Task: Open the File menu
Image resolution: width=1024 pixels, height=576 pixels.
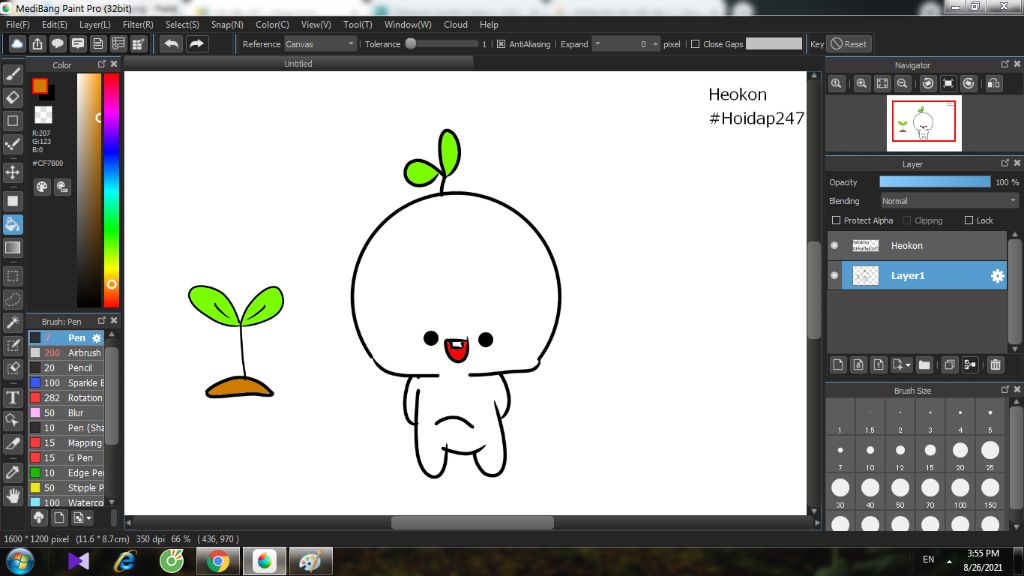Action: click(x=18, y=25)
